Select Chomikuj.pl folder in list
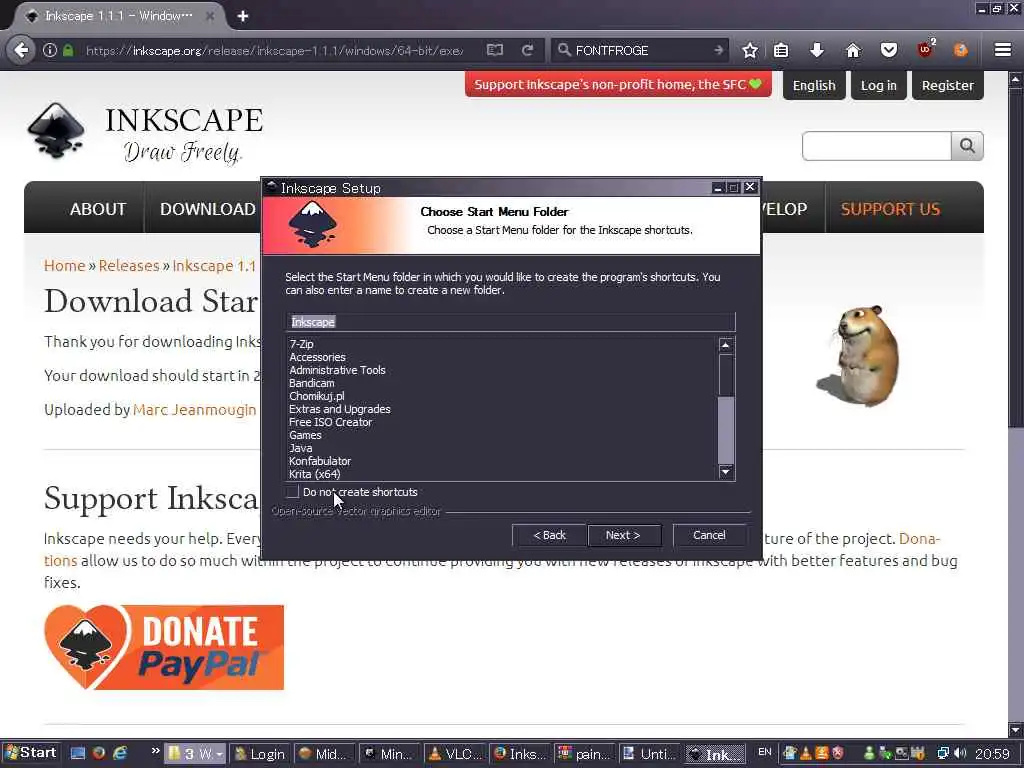This screenshot has height=768, width=1024. pyautogui.click(x=317, y=396)
